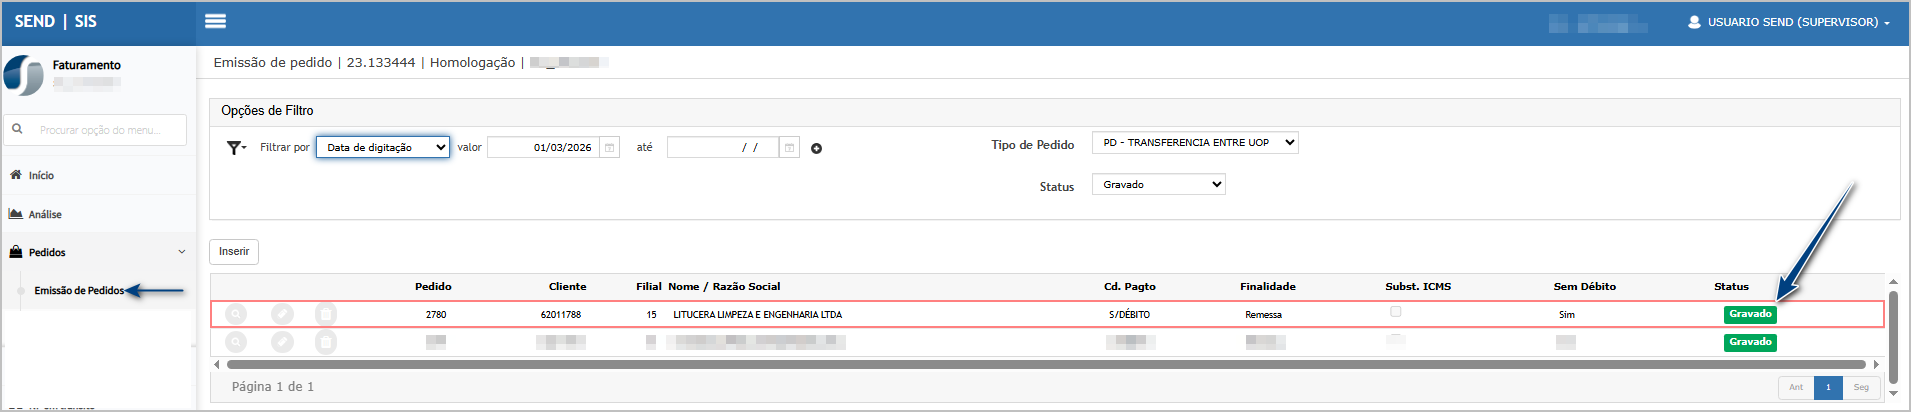This screenshot has height=412, width=1911.
Task: Open the 'Filtrar por' dropdown
Action: pos(383,147)
